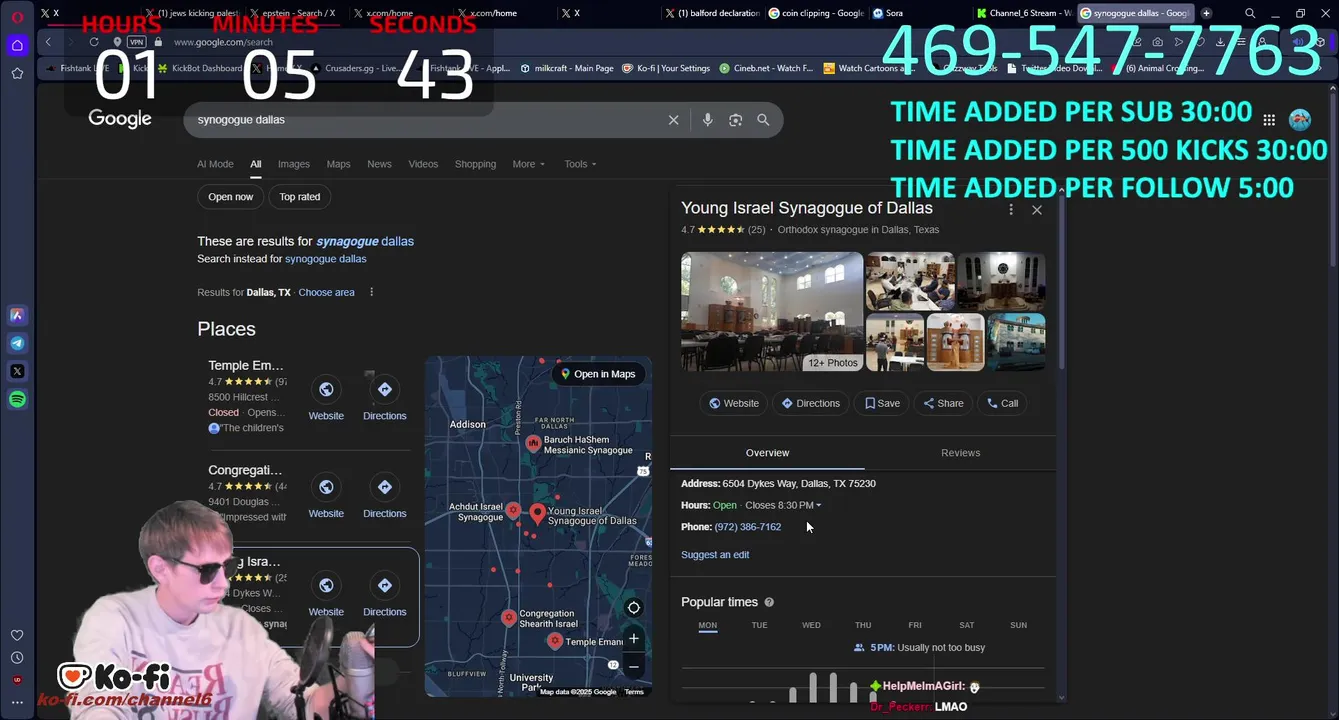Open history clock icon in the sidebar

(x=17, y=658)
